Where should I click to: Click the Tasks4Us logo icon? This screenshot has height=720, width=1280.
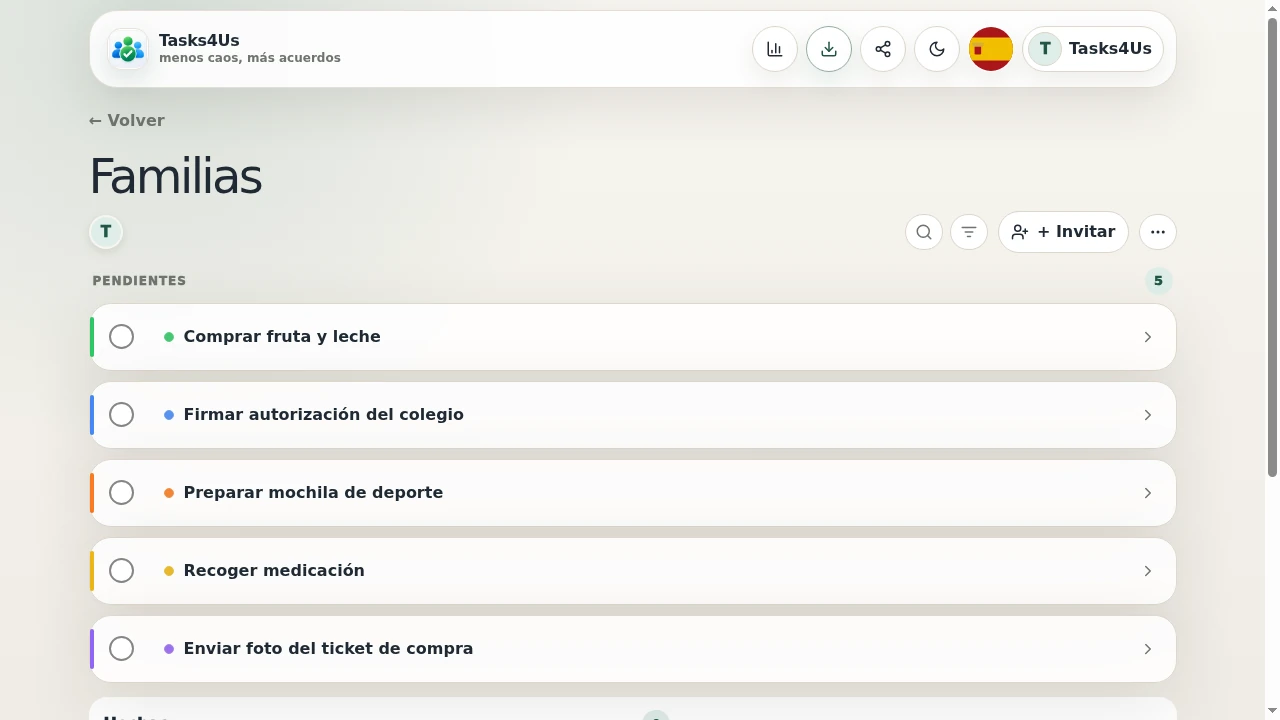[128, 49]
